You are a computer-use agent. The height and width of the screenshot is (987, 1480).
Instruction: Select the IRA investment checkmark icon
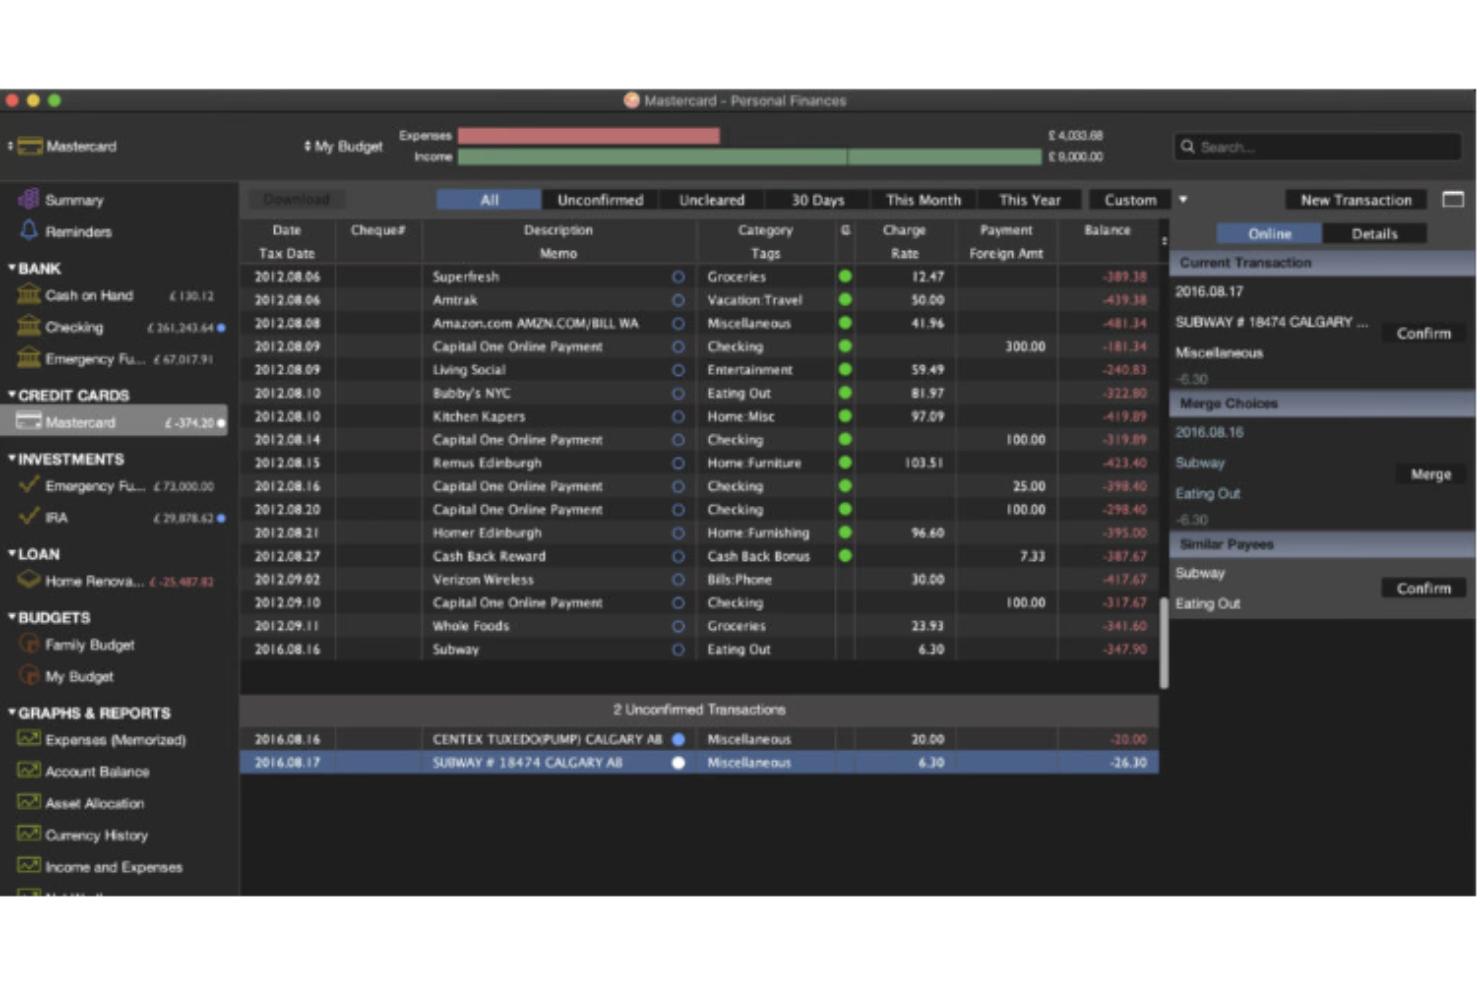point(30,517)
